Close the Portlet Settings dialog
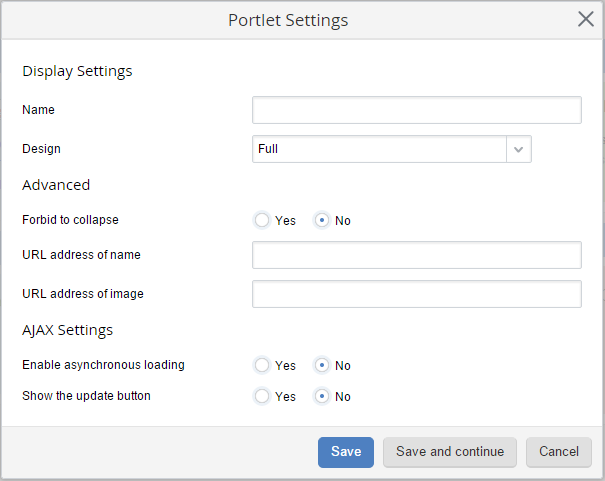Viewport: 605px width, 481px height. click(x=586, y=19)
